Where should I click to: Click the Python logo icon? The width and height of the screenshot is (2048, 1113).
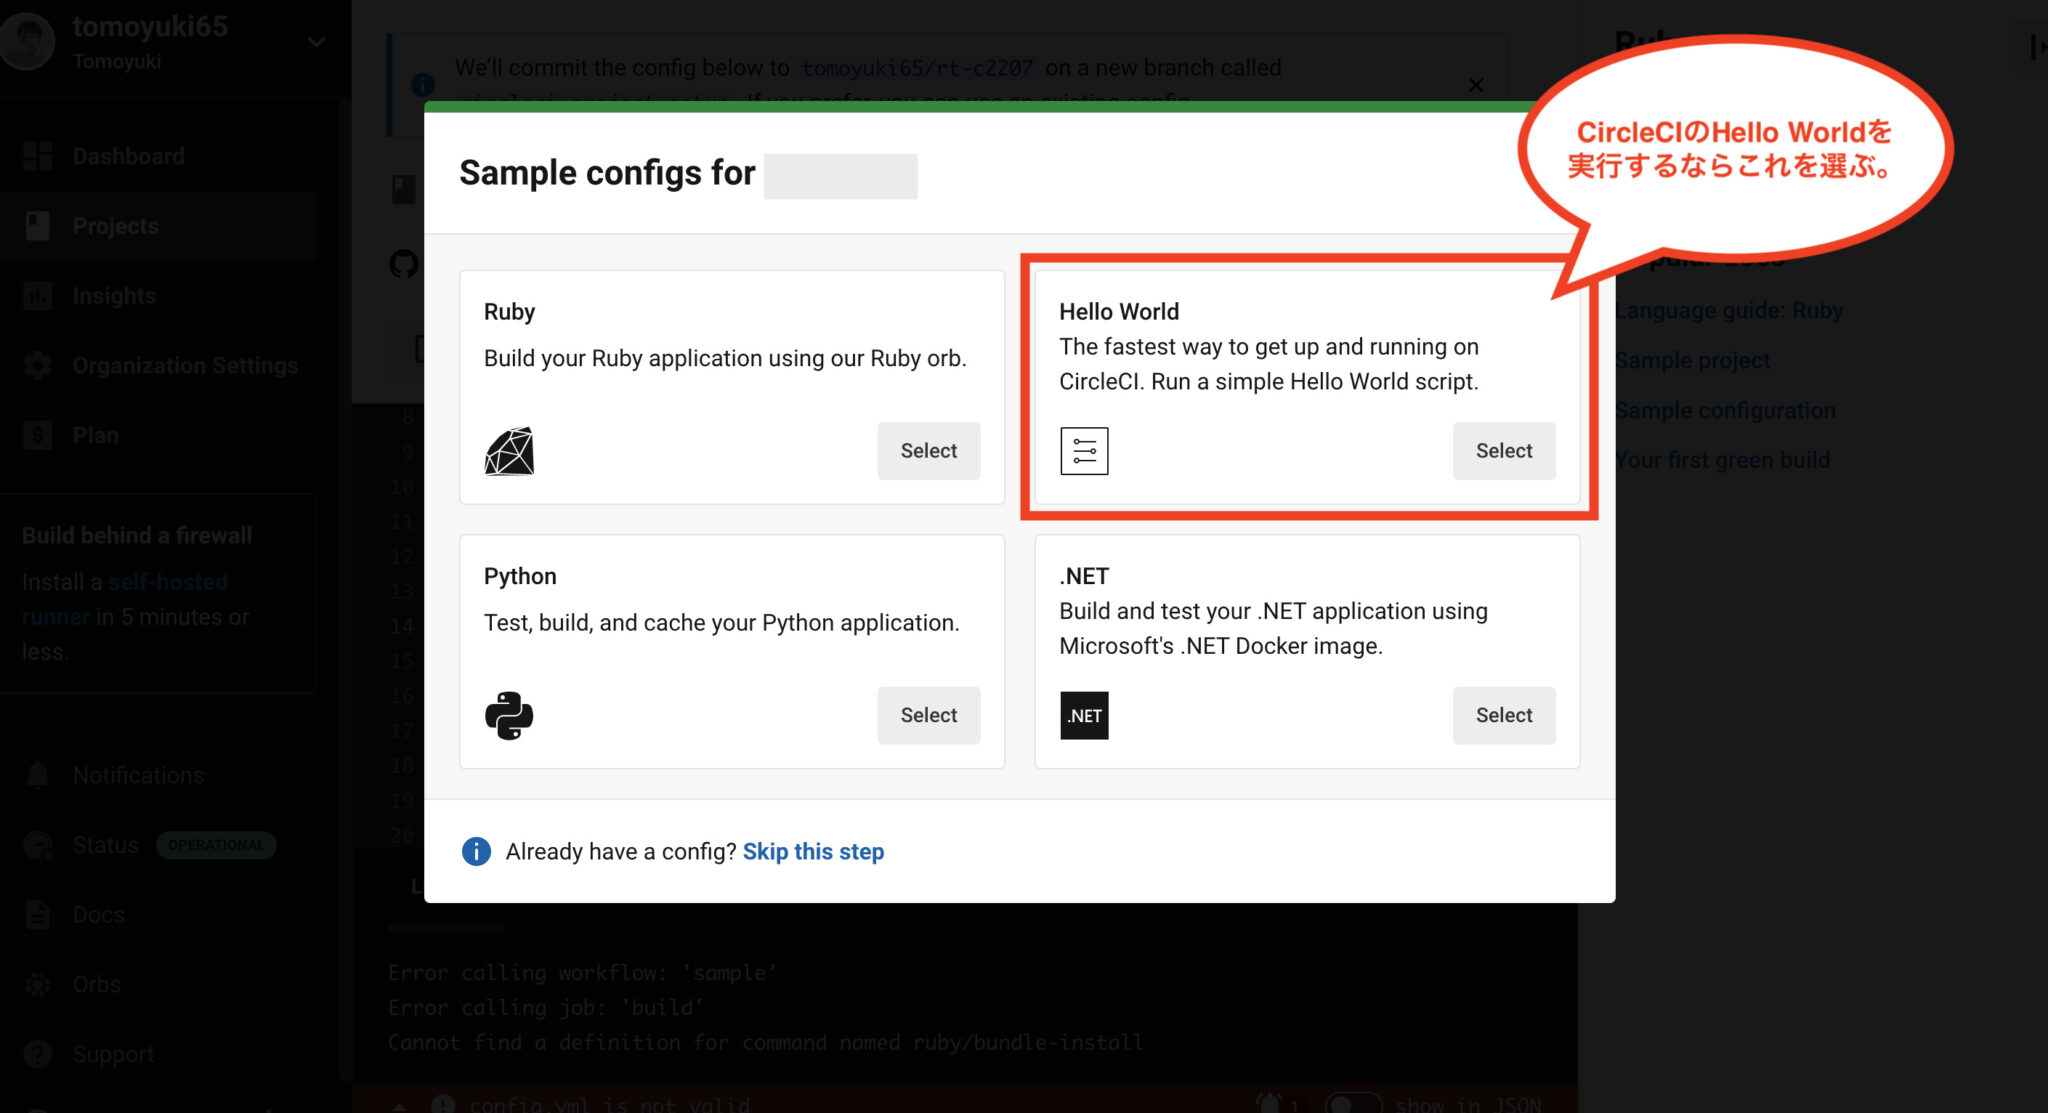click(x=509, y=715)
